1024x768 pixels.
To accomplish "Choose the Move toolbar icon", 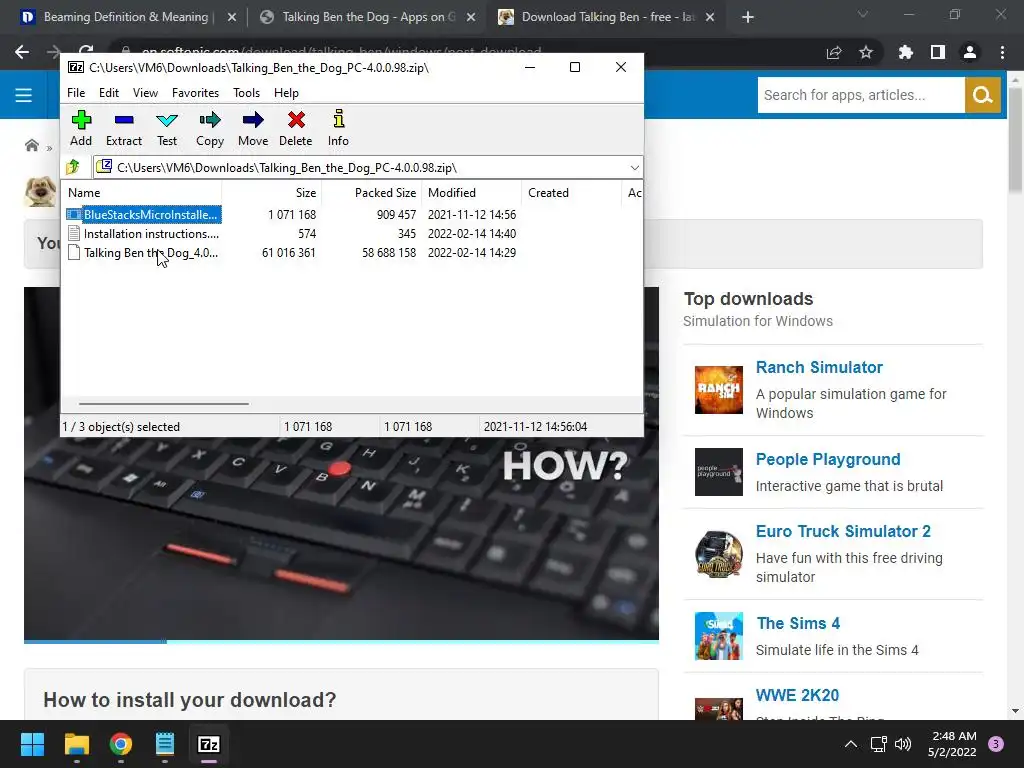I will [253, 128].
